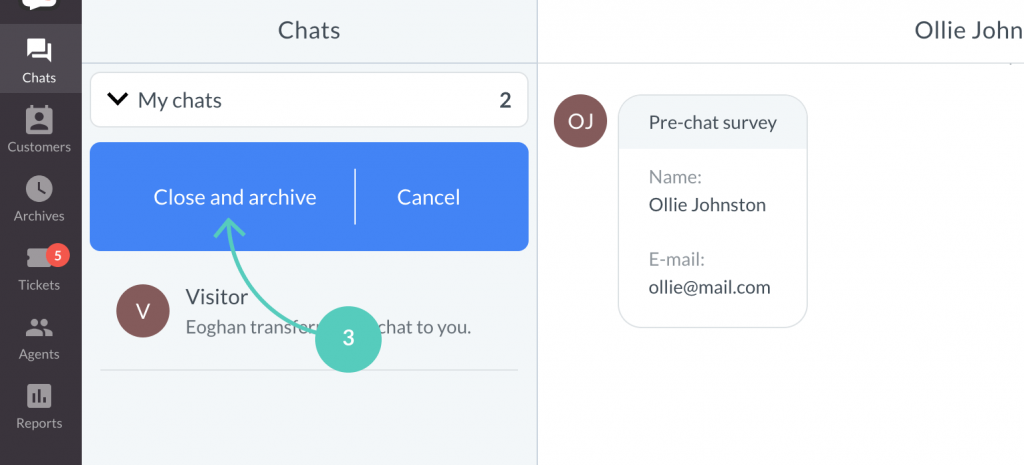The height and width of the screenshot is (465, 1024).
Task: Collapse the My chats chevron
Action: coord(118,99)
